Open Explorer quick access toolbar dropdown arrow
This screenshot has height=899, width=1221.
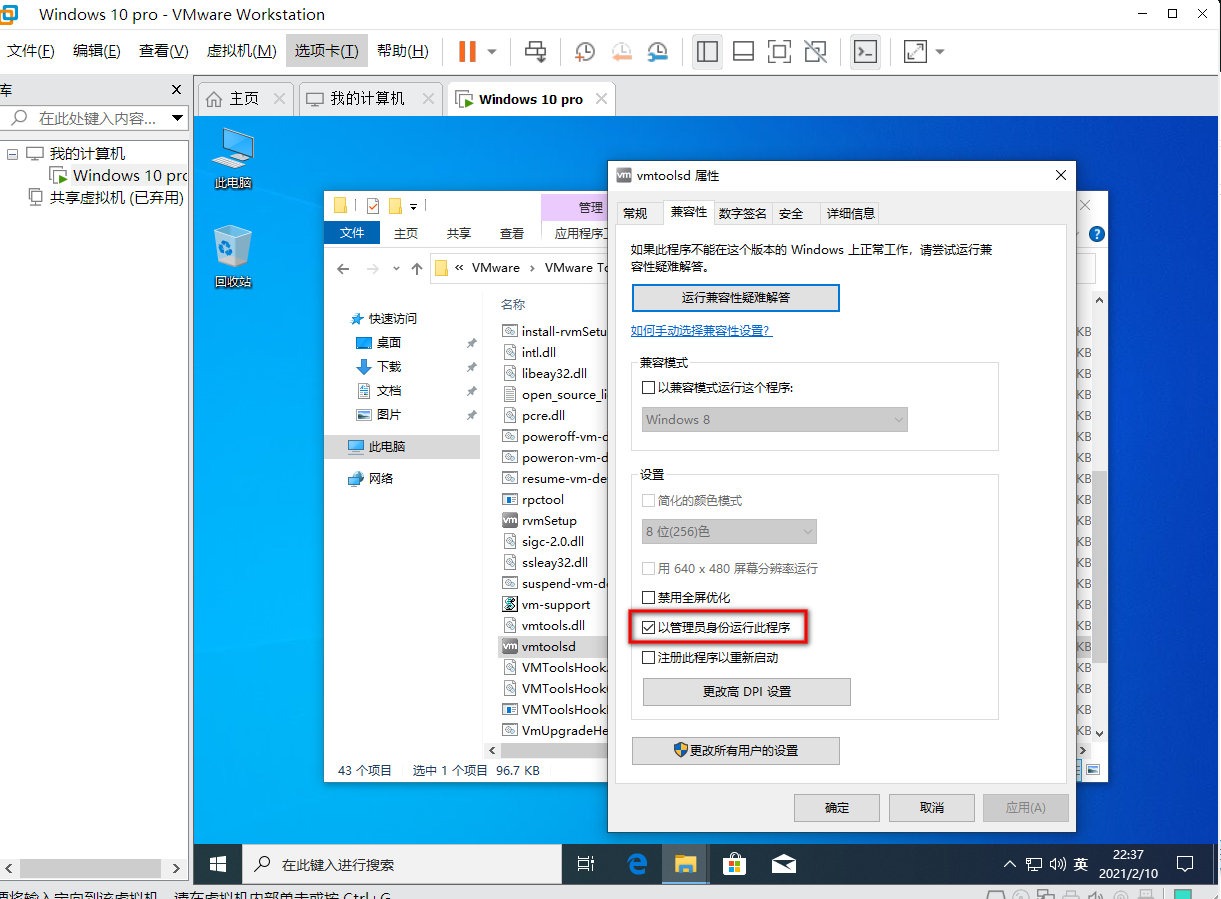click(413, 207)
